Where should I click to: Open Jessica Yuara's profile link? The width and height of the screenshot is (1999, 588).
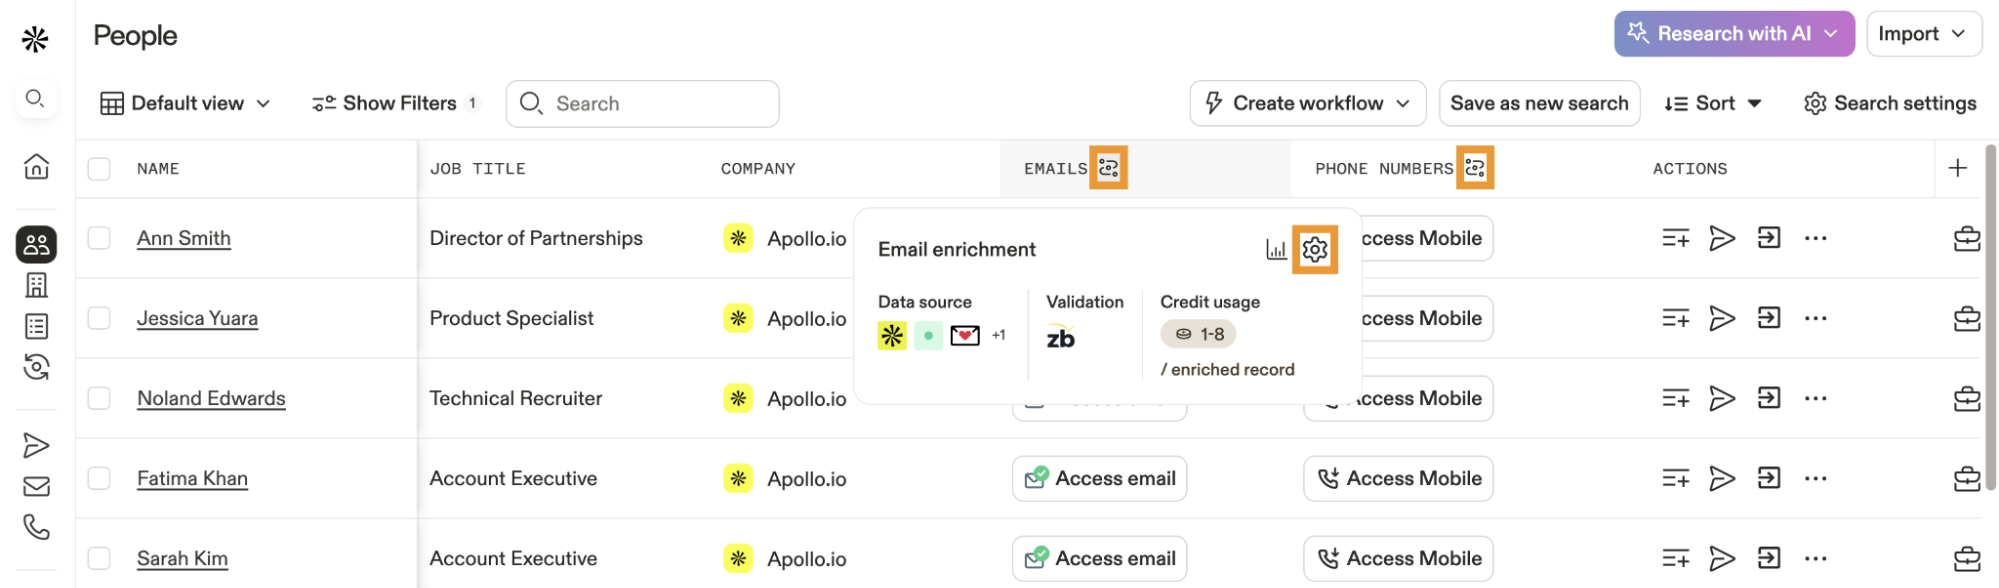pos(197,318)
